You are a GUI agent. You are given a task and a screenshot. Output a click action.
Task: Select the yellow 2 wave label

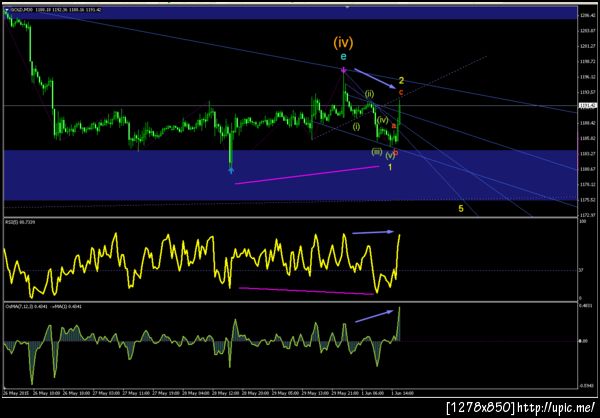coord(401,80)
